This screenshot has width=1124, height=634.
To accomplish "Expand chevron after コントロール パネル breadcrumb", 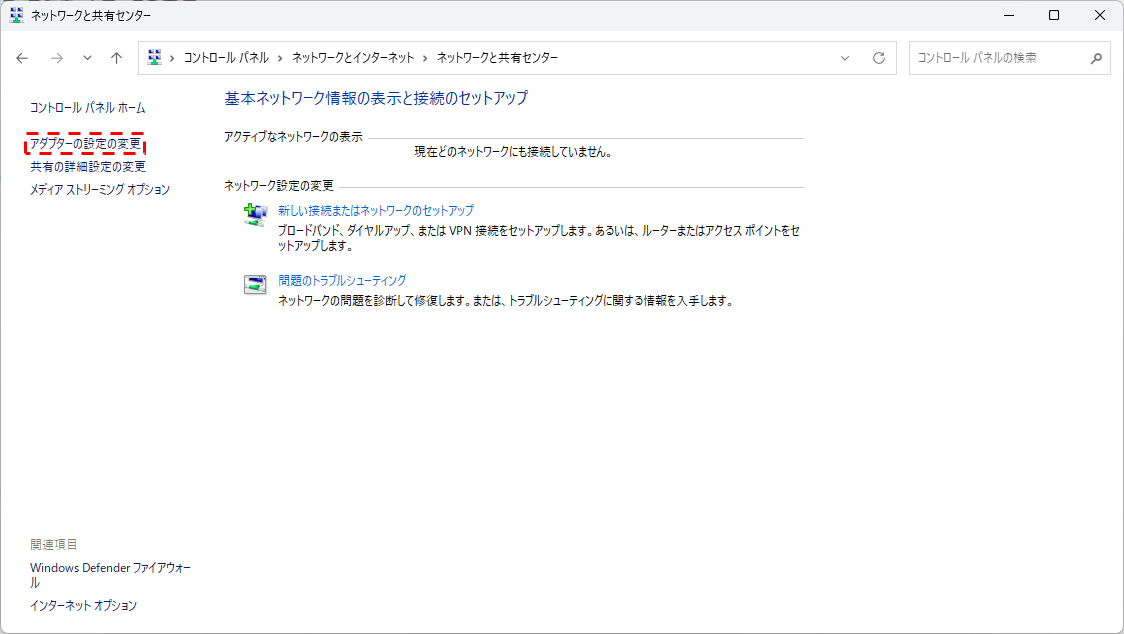I will point(280,58).
